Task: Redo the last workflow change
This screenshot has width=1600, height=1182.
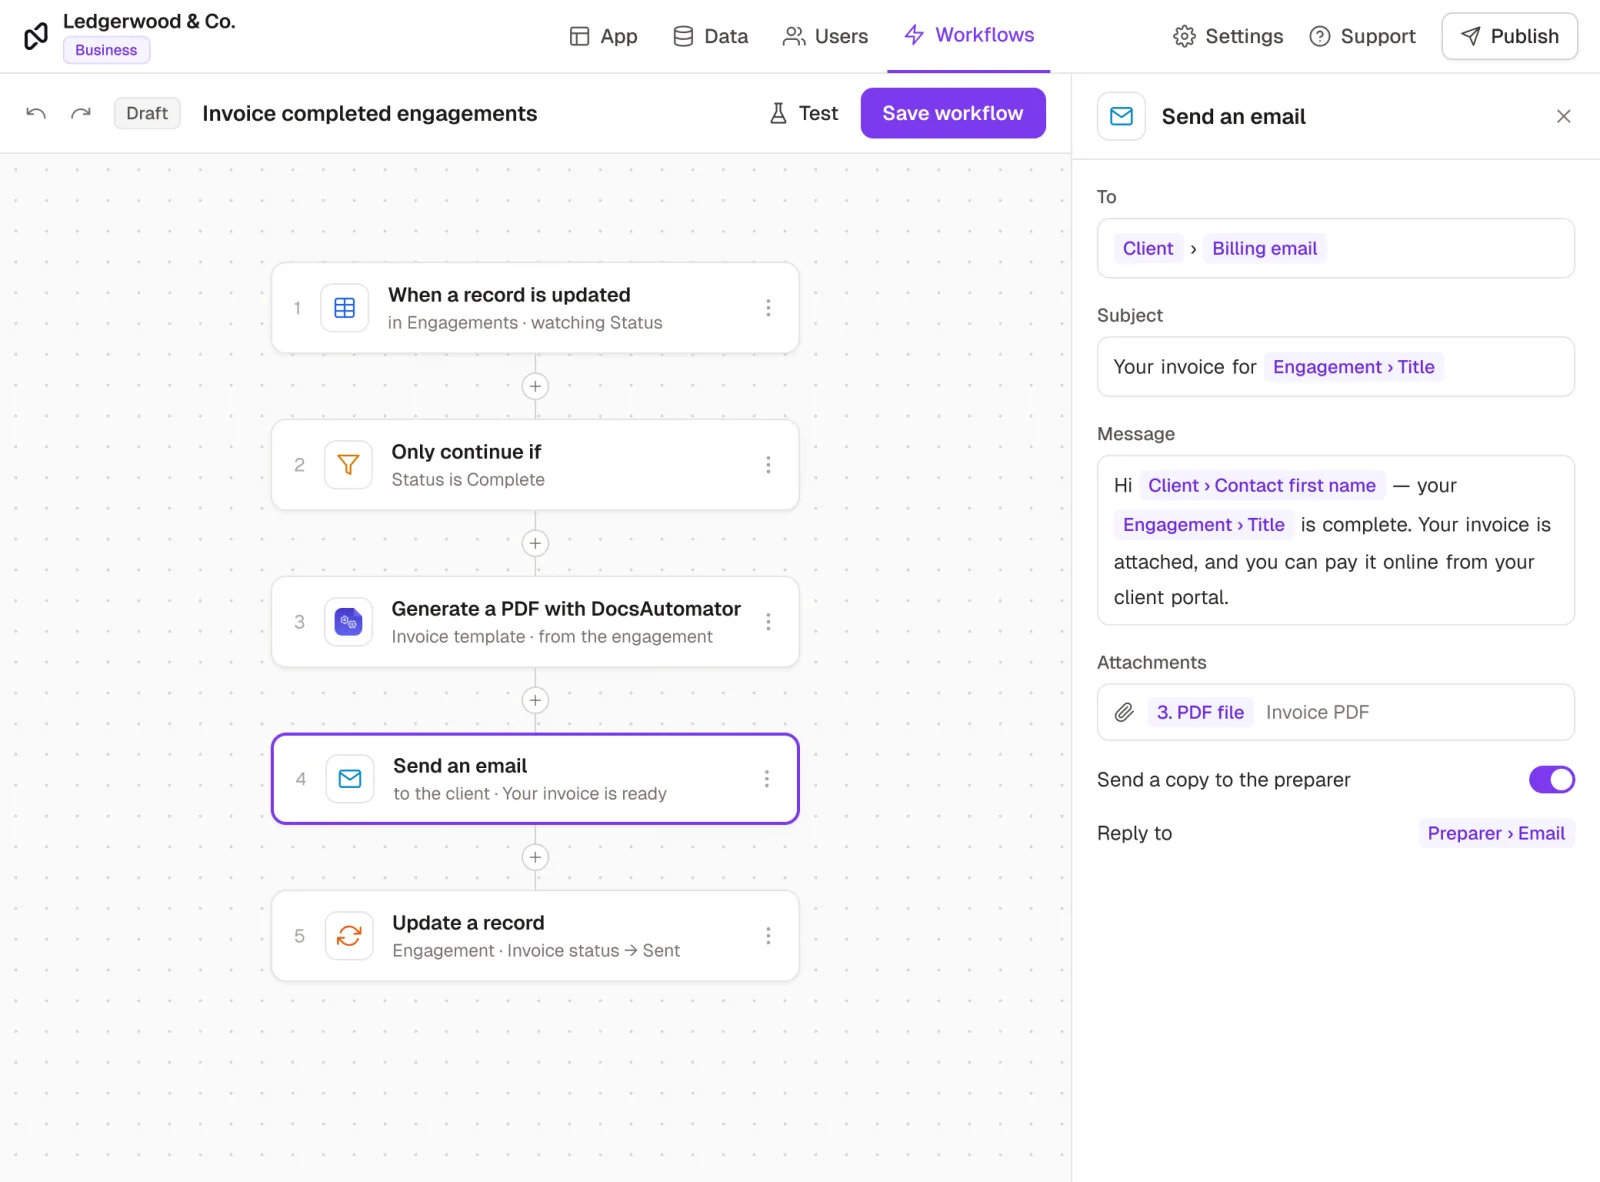Action: tap(81, 113)
